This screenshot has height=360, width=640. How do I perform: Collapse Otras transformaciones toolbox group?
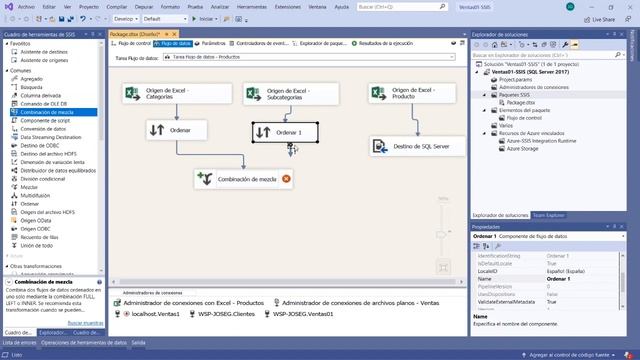coord(7,266)
